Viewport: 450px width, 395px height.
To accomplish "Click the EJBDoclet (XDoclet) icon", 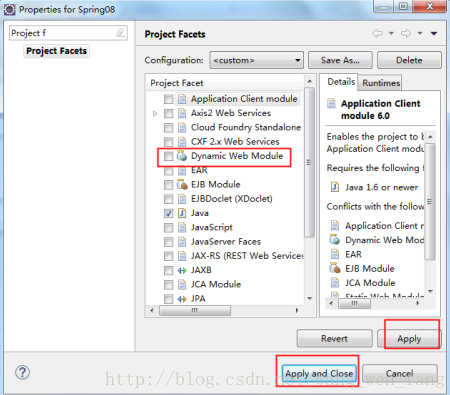I will [182, 199].
